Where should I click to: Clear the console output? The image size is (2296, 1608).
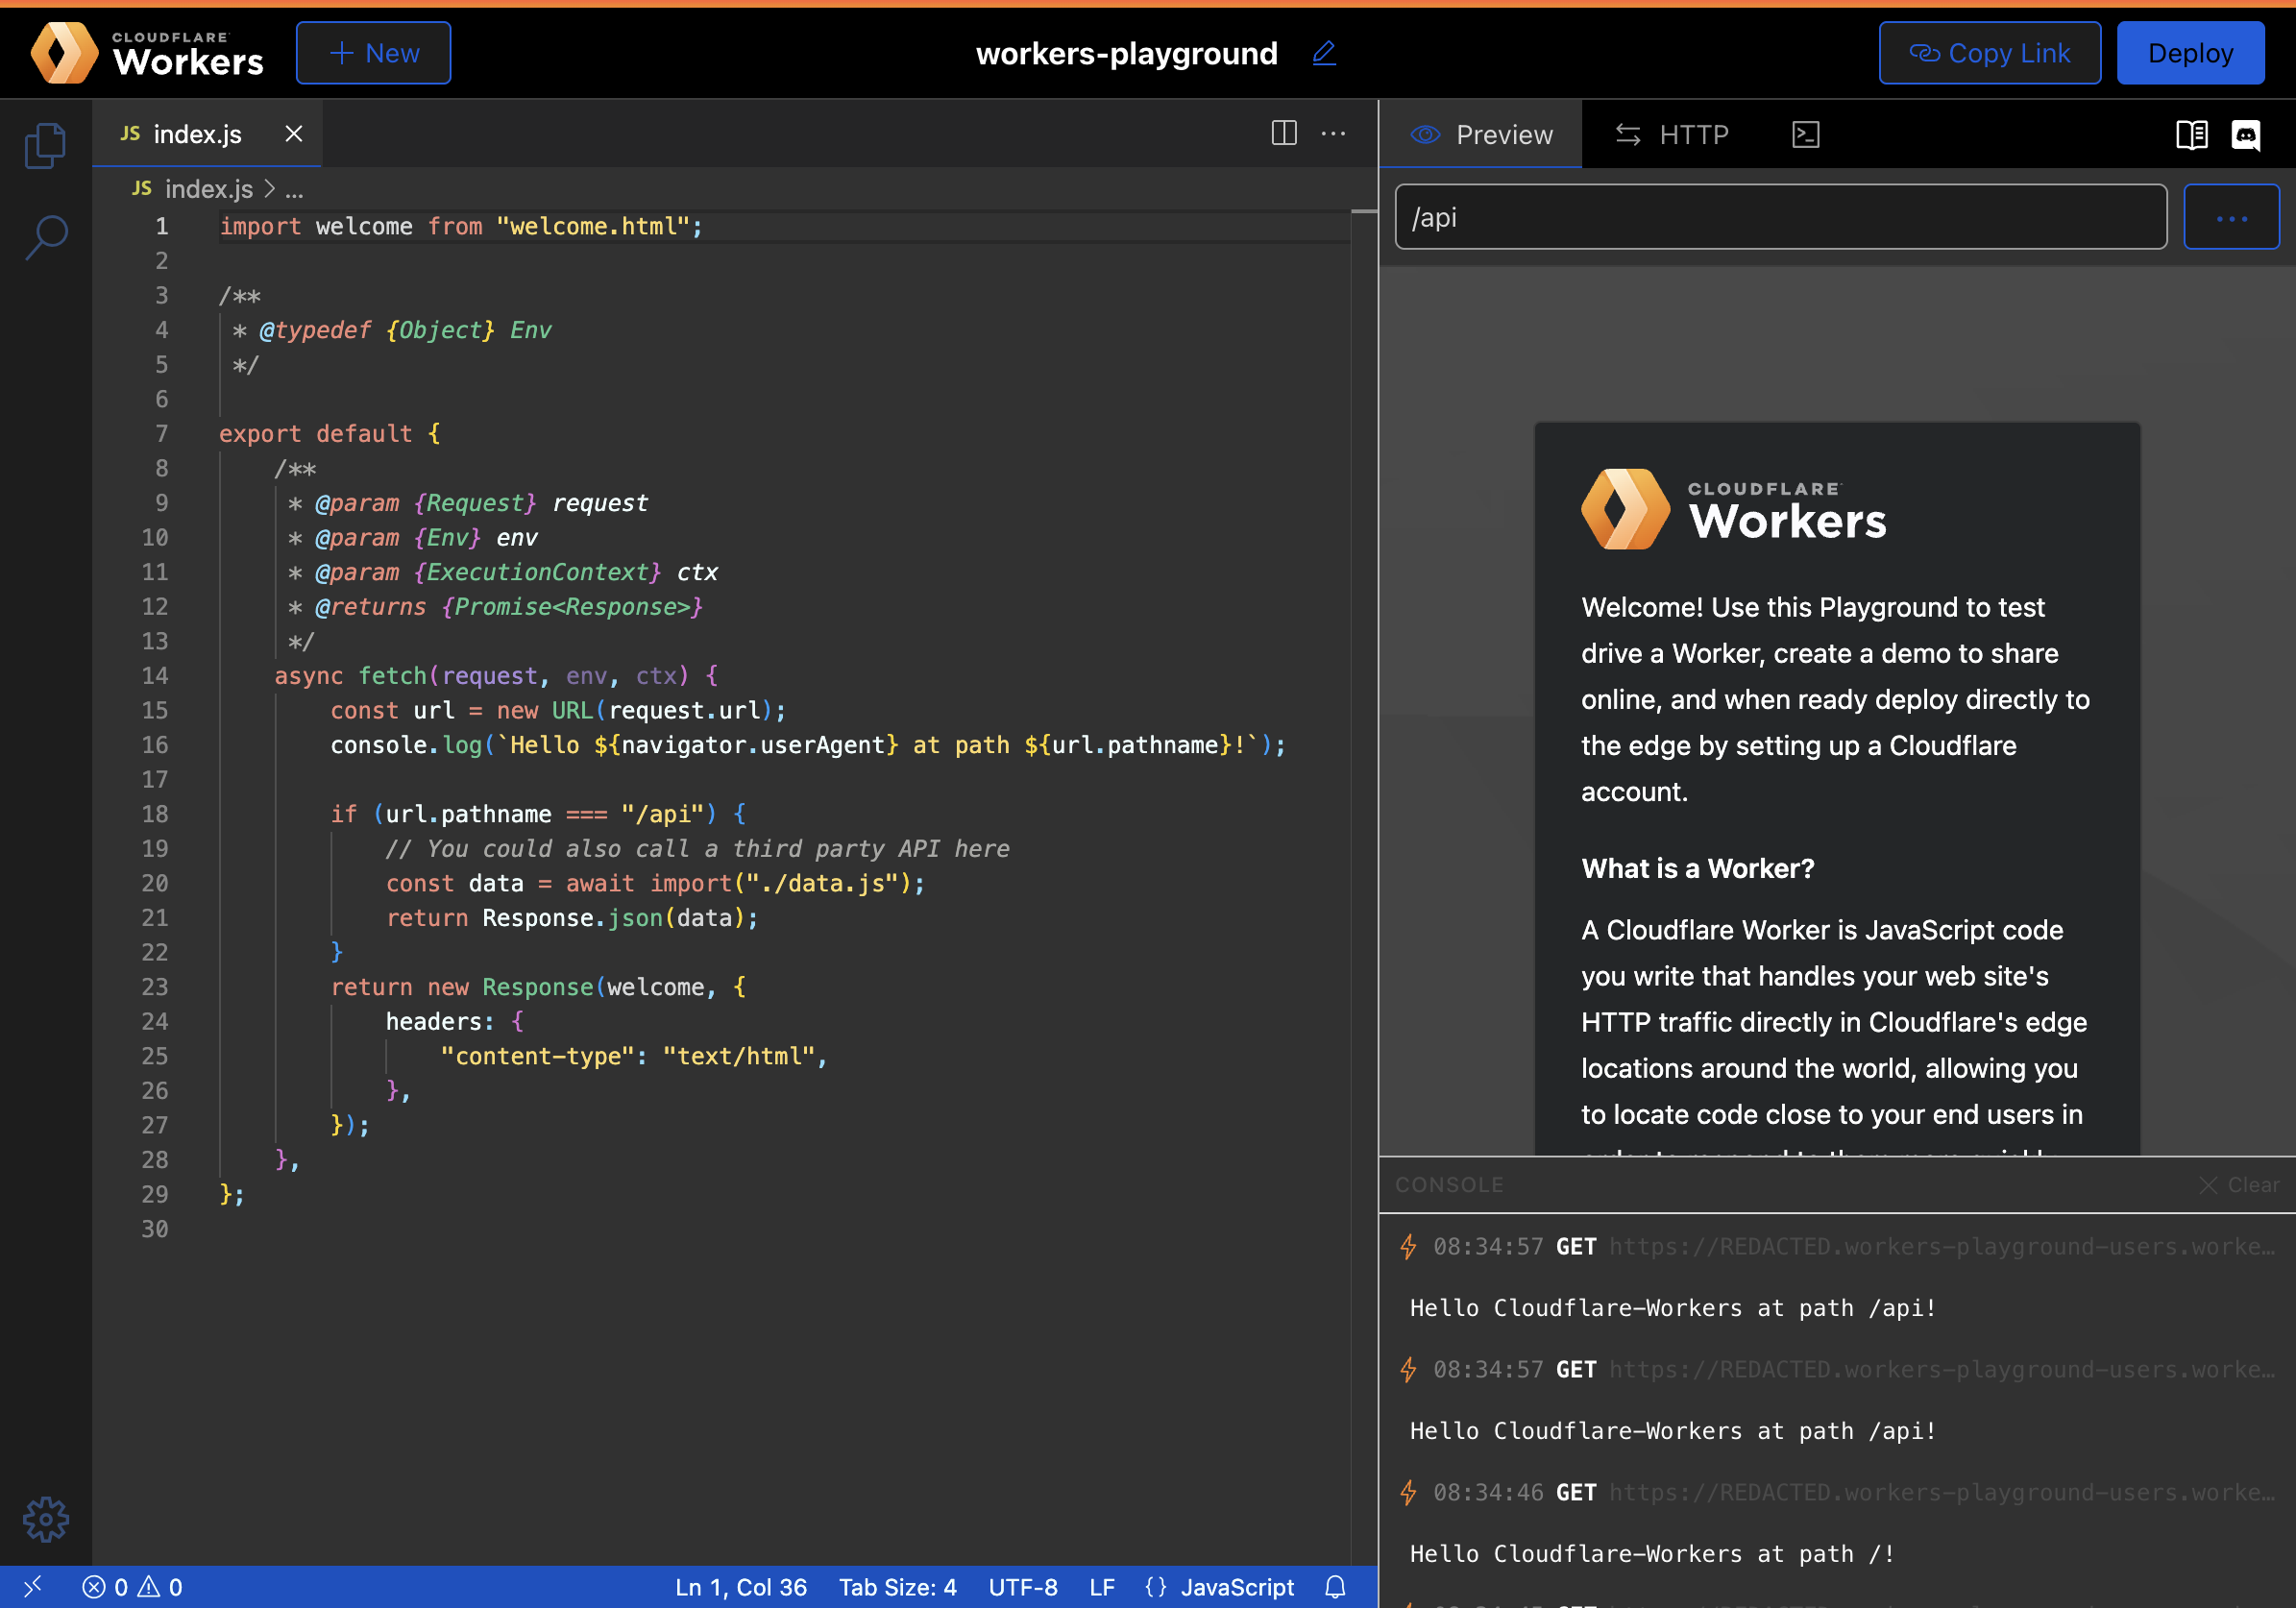pos(2240,1185)
